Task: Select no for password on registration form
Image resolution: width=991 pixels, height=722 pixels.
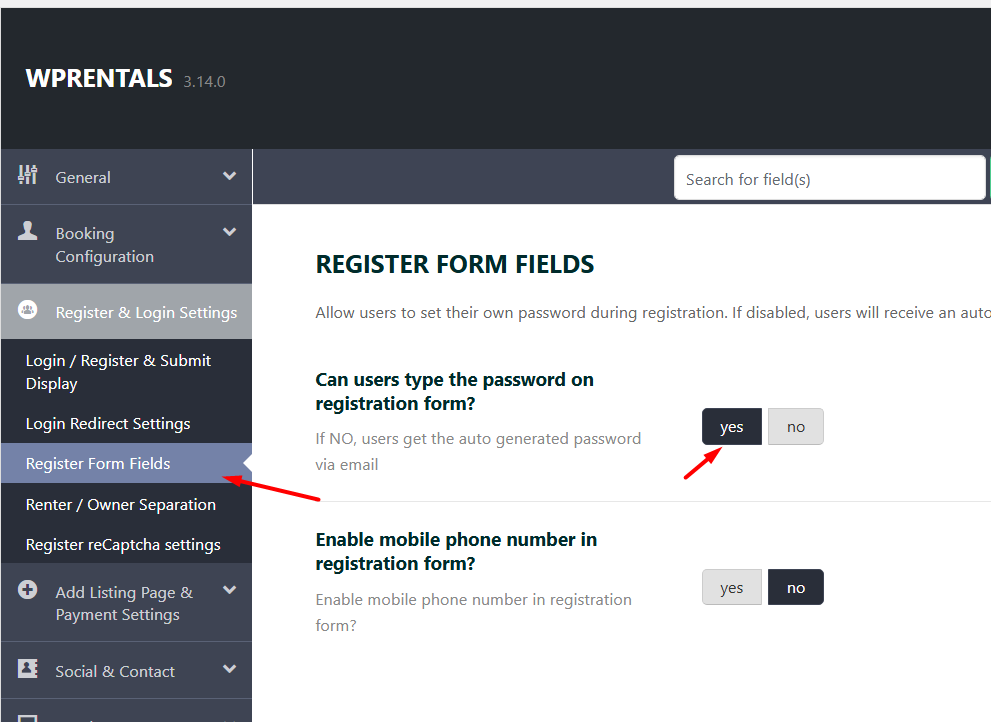Action: pos(796,427)
